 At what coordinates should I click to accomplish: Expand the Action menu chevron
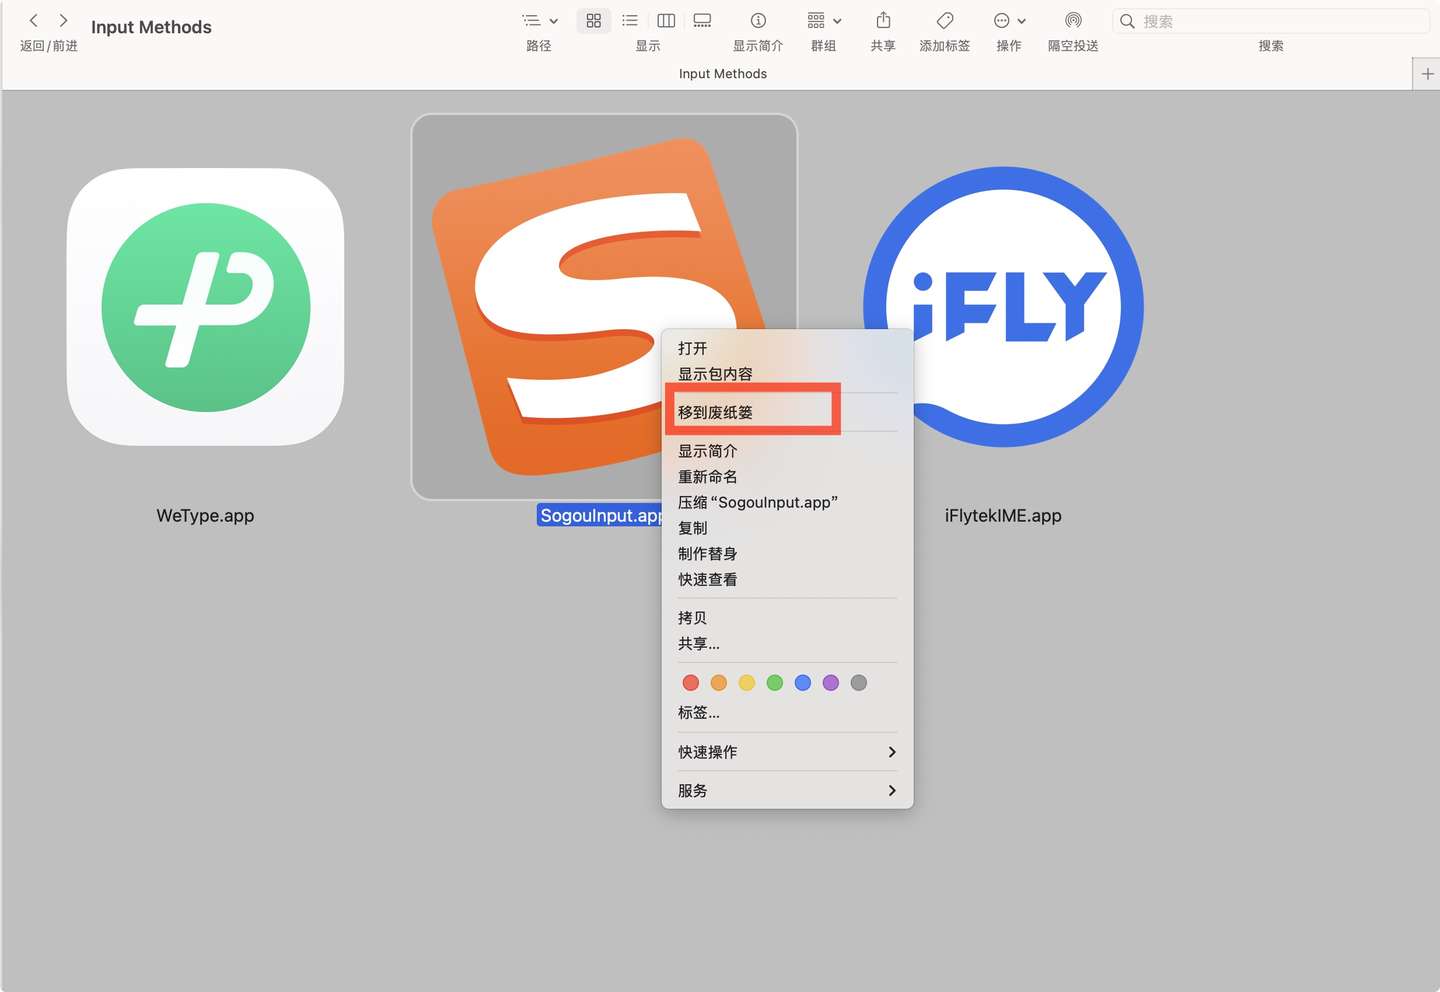point(1021,21)
